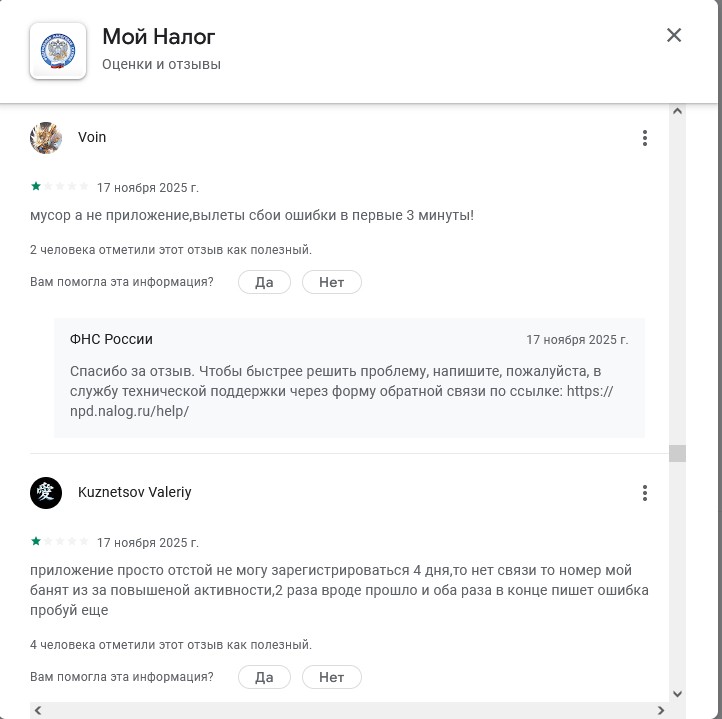Click the star rating on Voin's review
The height and width of the screenshot is (719, 722).
(60, 187)
